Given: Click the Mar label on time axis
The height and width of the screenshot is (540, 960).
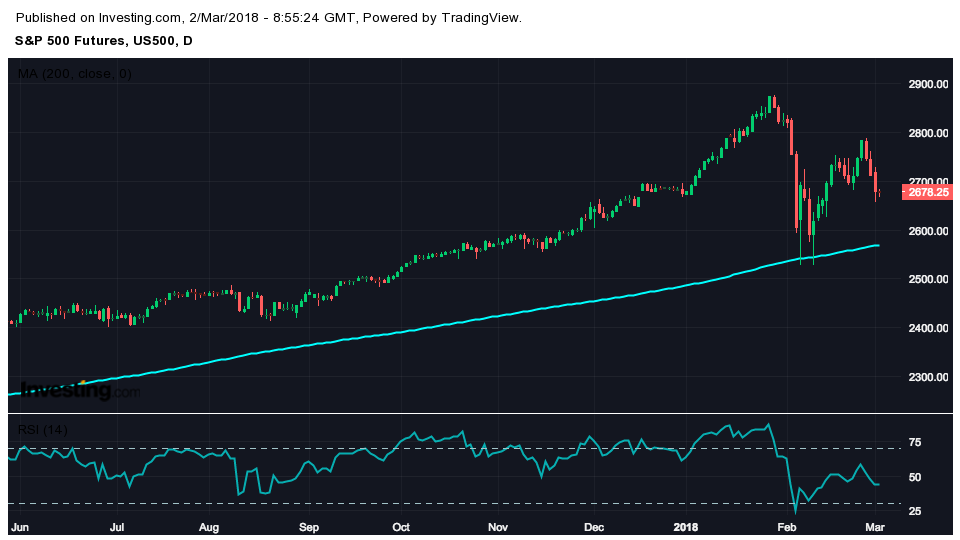Looking at the screenshot, I should coord(876,527).
